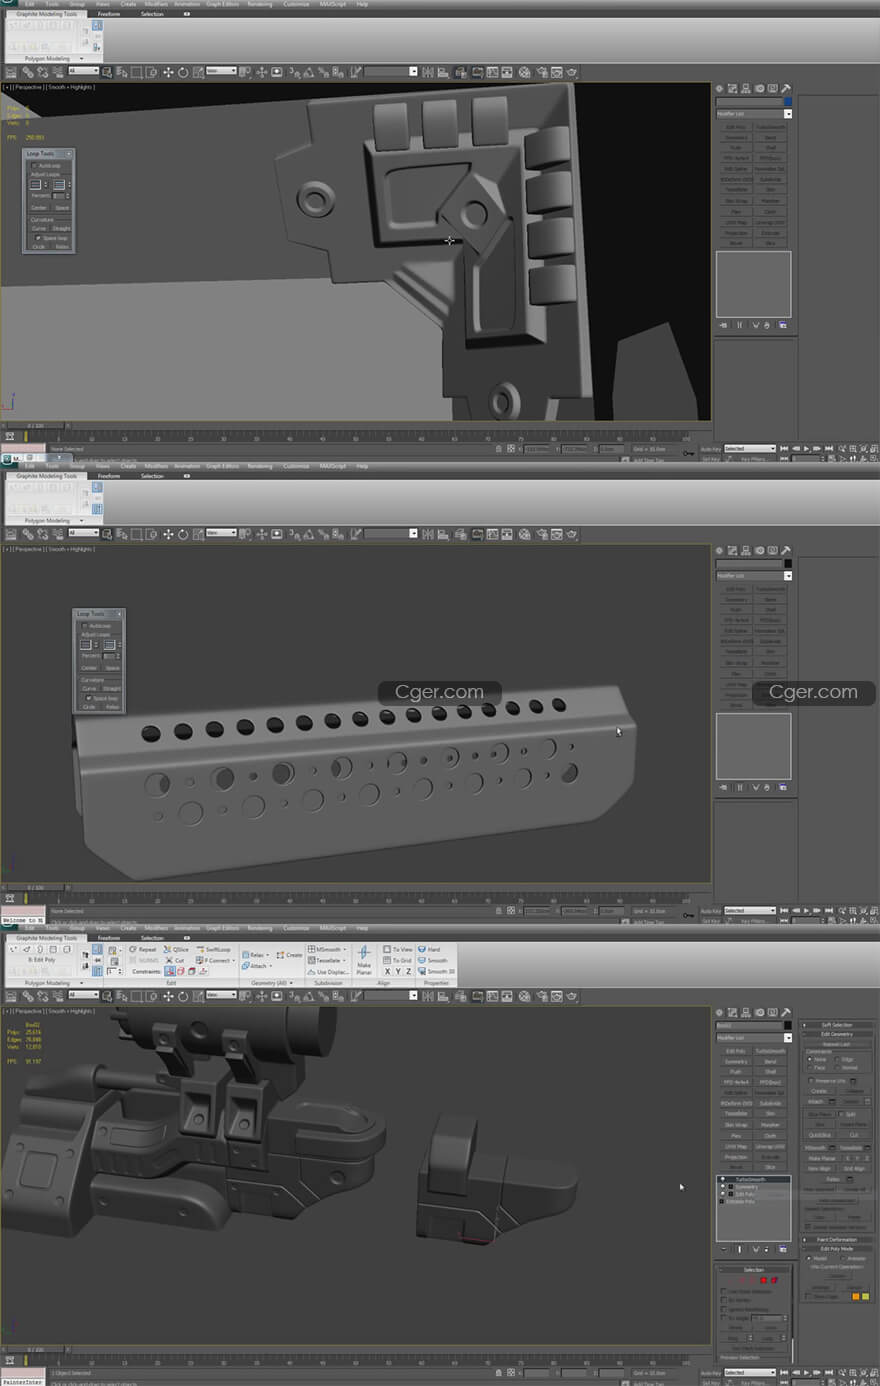Screen dimensions: 880x1386
Task: Click Center button in top Loop Tools panel
Action: [39, 208]
